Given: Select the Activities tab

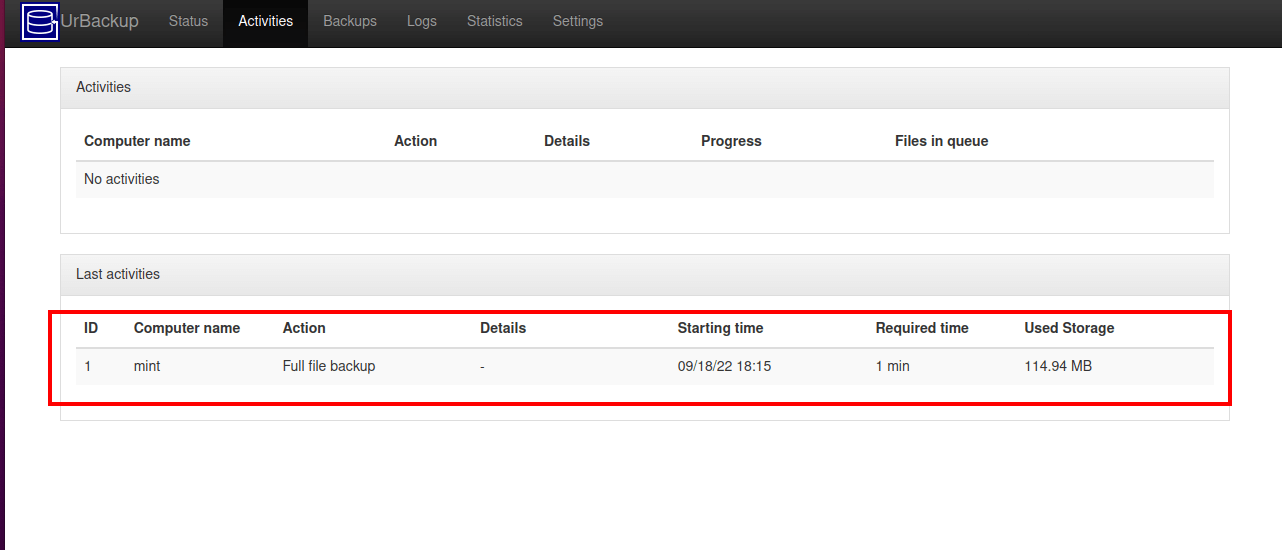Looking at the screenshot, I should tap(266, 21).
